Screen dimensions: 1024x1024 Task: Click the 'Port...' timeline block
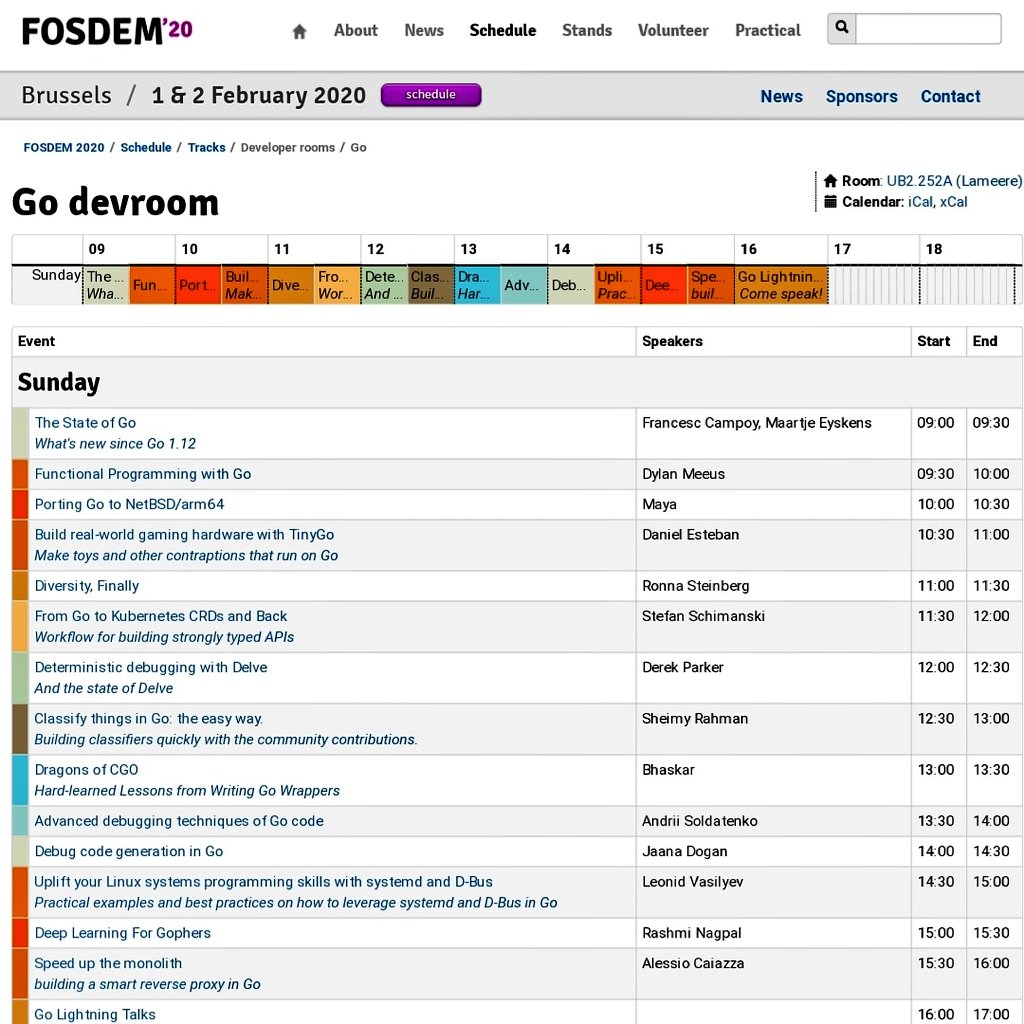pos(199,285)
